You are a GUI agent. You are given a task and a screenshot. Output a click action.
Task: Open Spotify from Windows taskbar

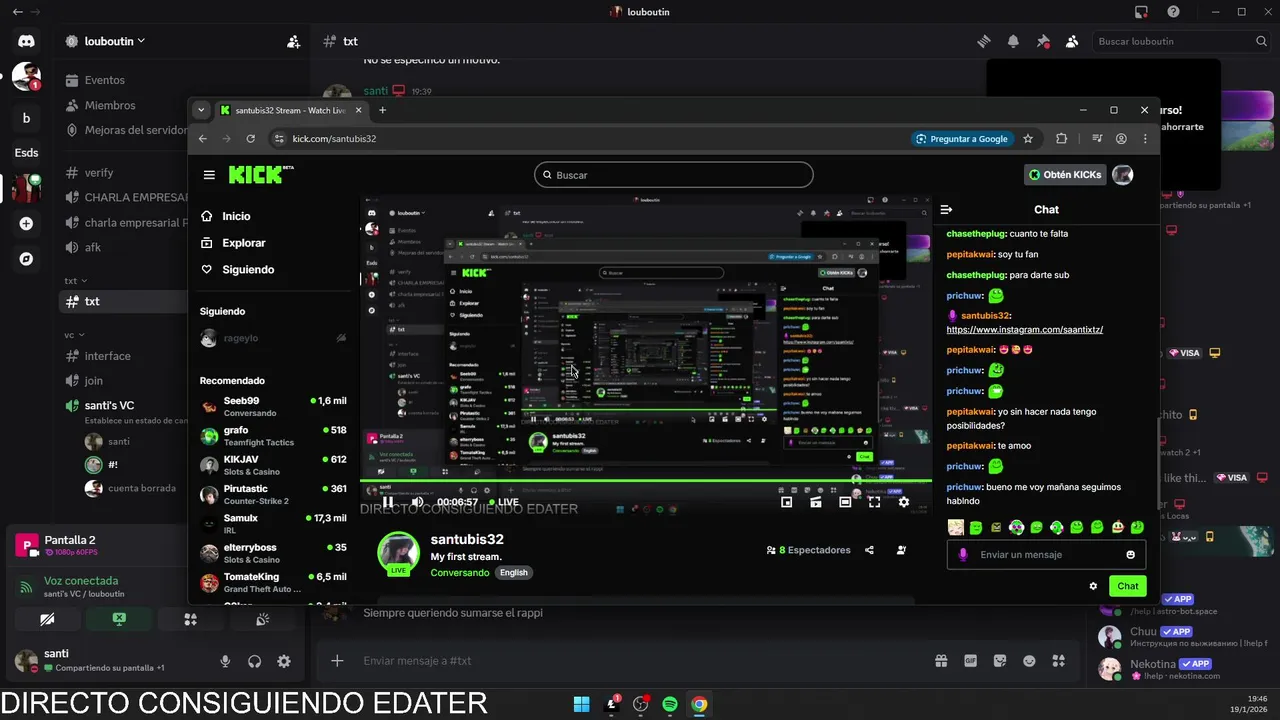click(670, 704)
